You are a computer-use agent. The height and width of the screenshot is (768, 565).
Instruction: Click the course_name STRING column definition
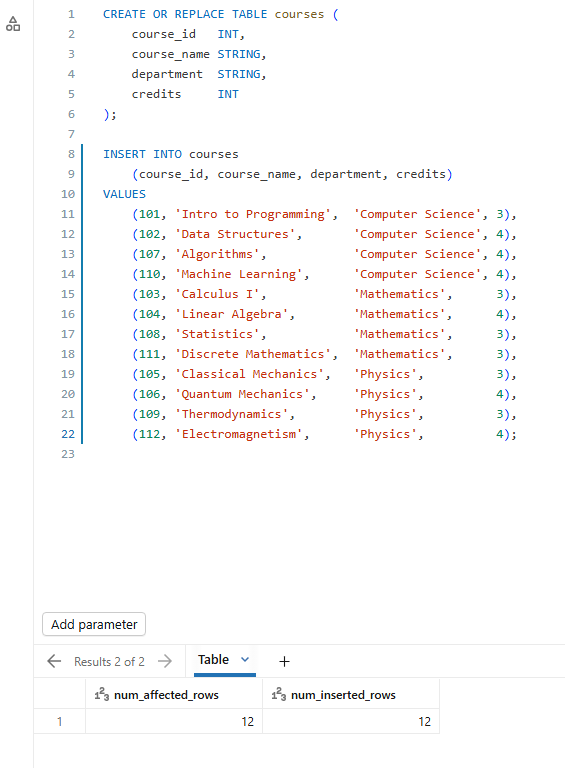pyautogui.click(x=199, y=54)
